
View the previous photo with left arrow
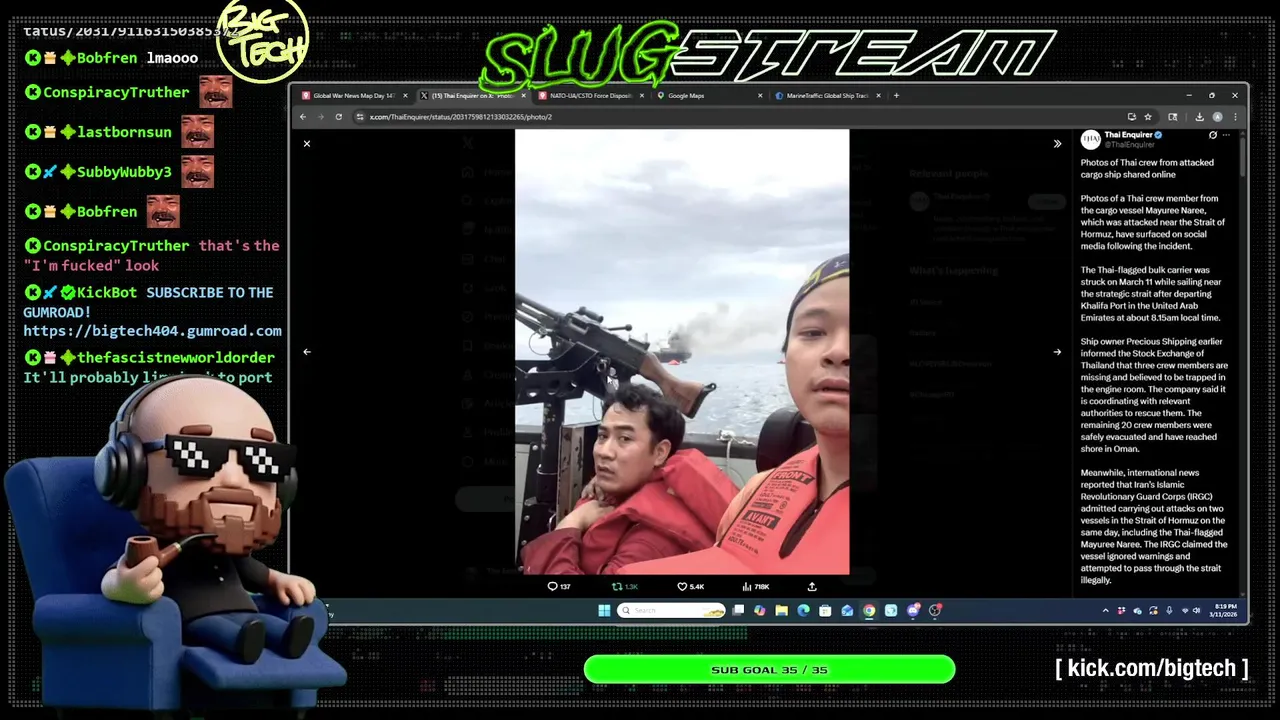pos(307,352)
